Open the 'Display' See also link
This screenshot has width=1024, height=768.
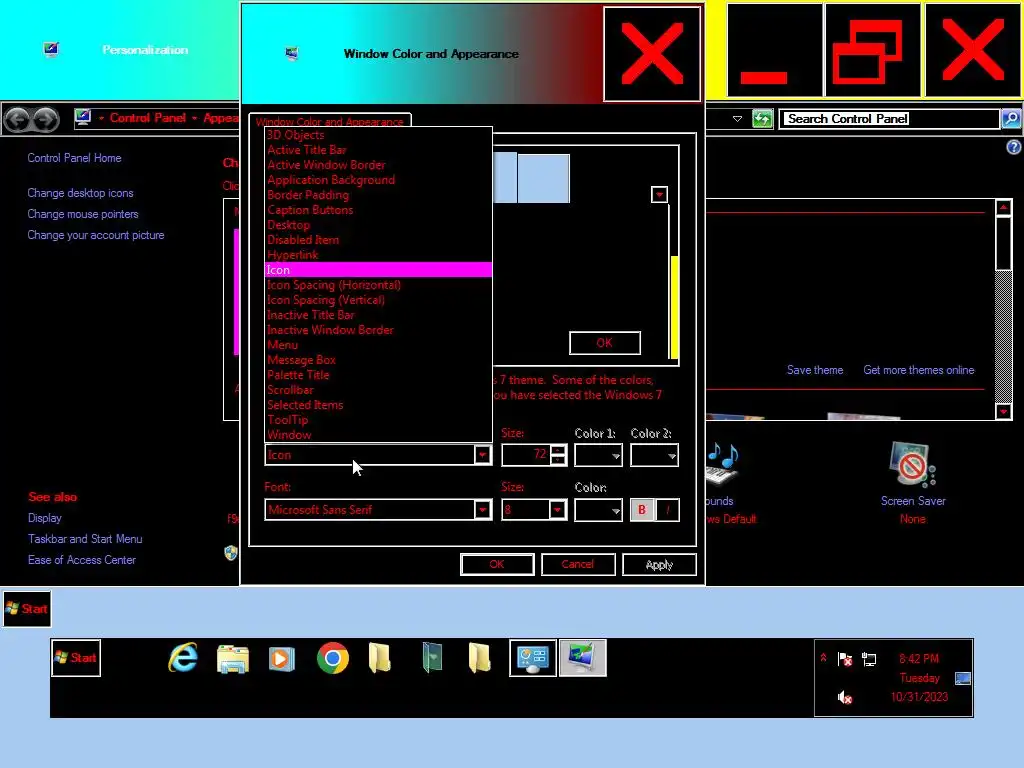[44, 518]
